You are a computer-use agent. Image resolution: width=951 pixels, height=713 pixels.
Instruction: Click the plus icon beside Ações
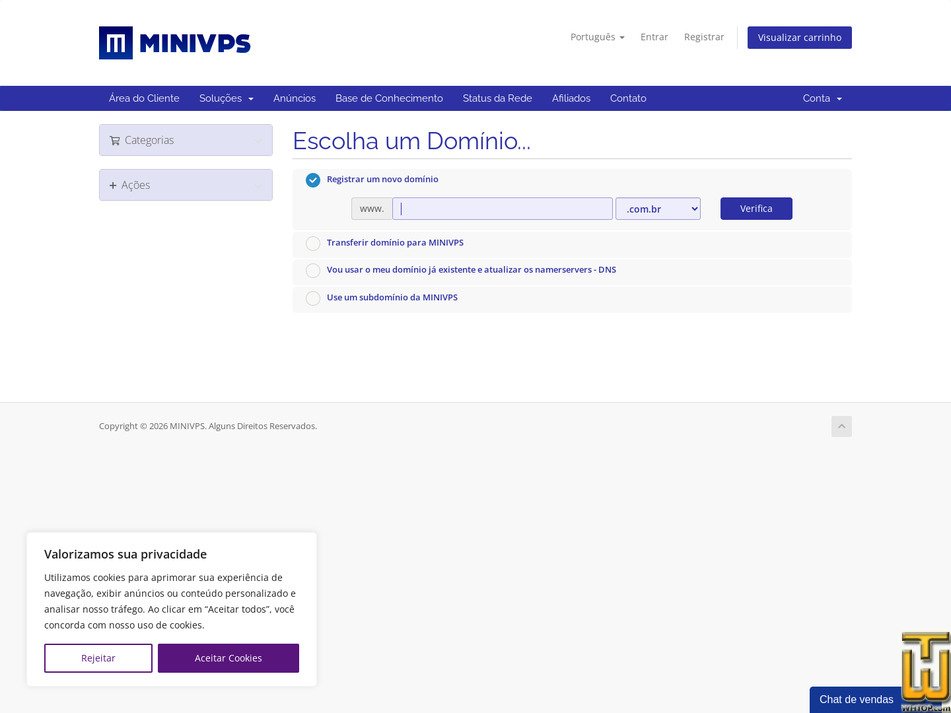click(113, 186)
